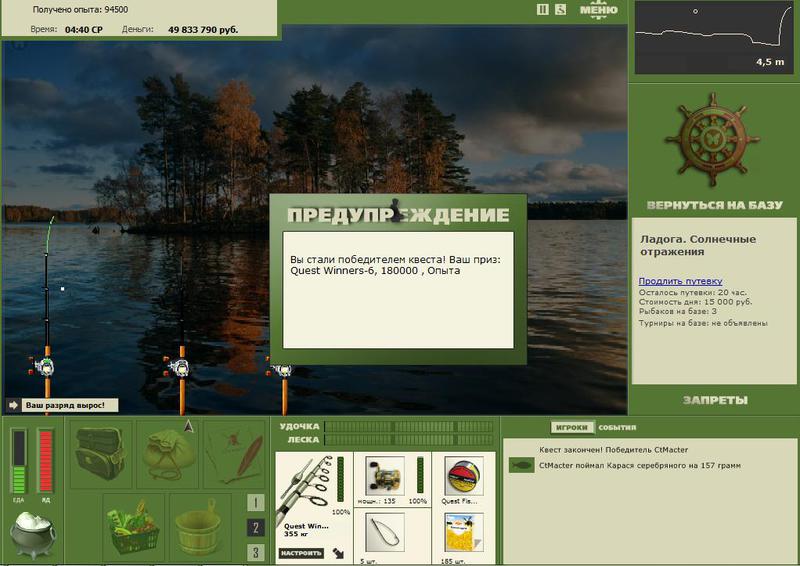Click the ЛЕСКА tension bar
The image size is (800, 566).
click(x=409, y=439)
